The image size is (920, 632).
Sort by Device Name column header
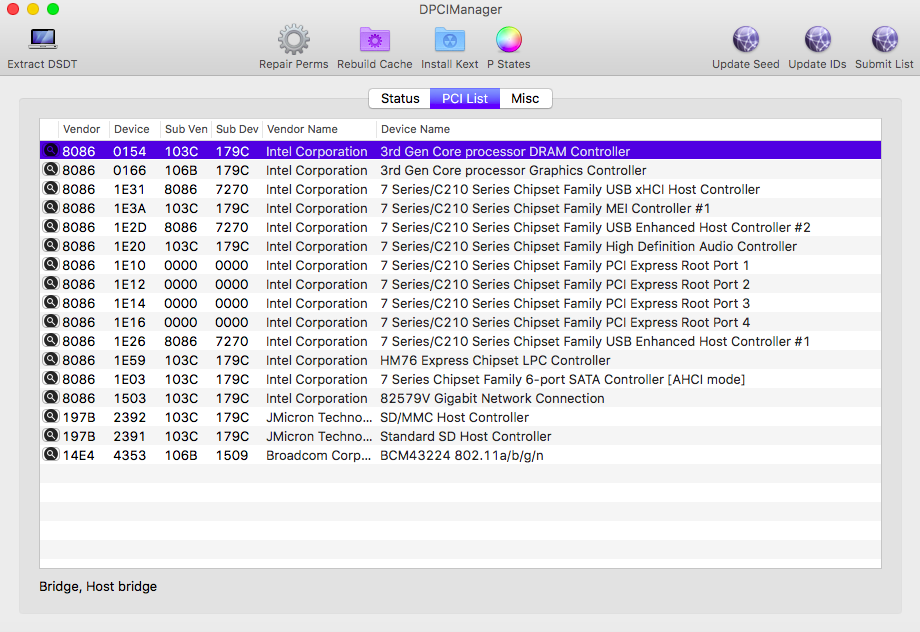coord(415,129)
